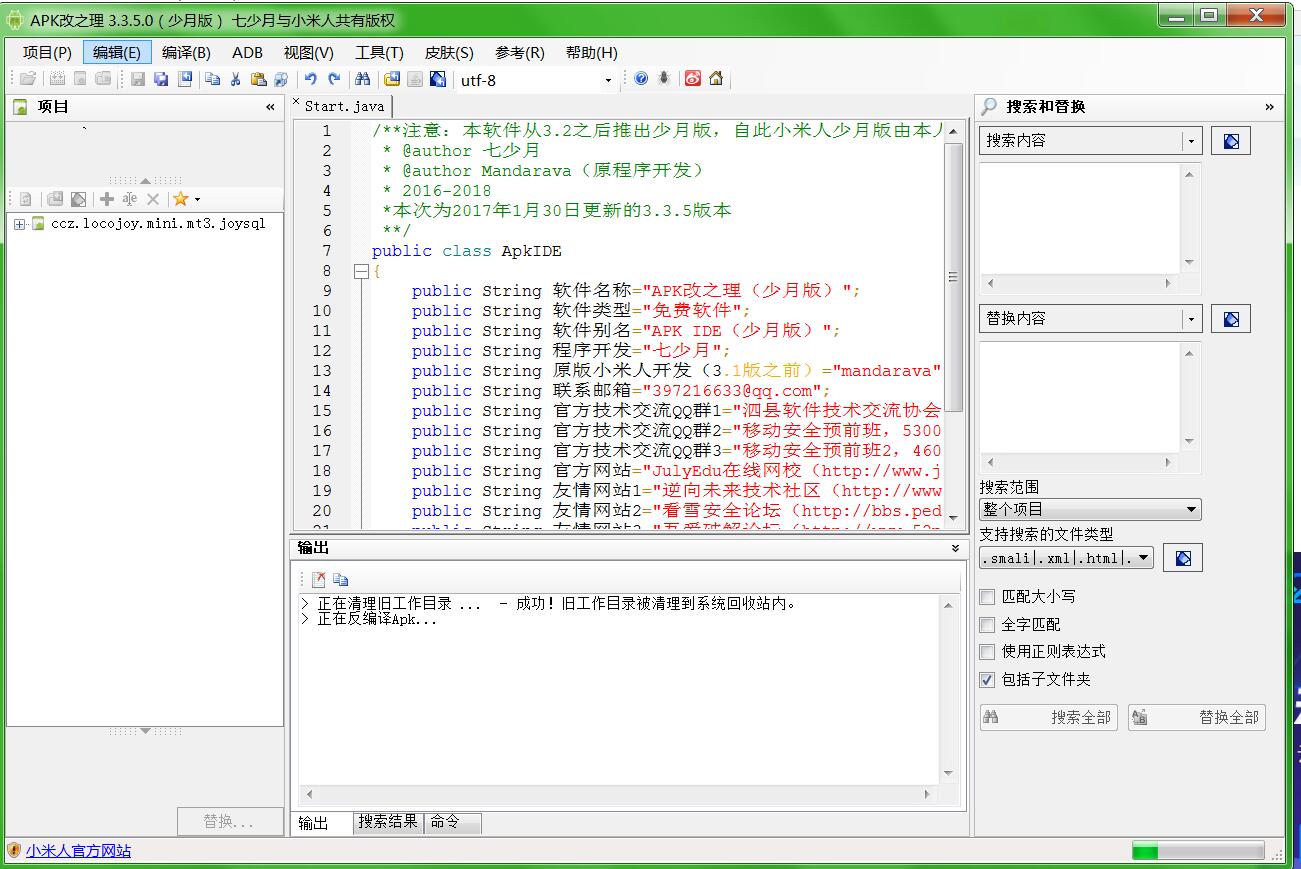
Task: Open the 搜索范围 dropdown showing 整个项目
Action: tap(1090, 510)
